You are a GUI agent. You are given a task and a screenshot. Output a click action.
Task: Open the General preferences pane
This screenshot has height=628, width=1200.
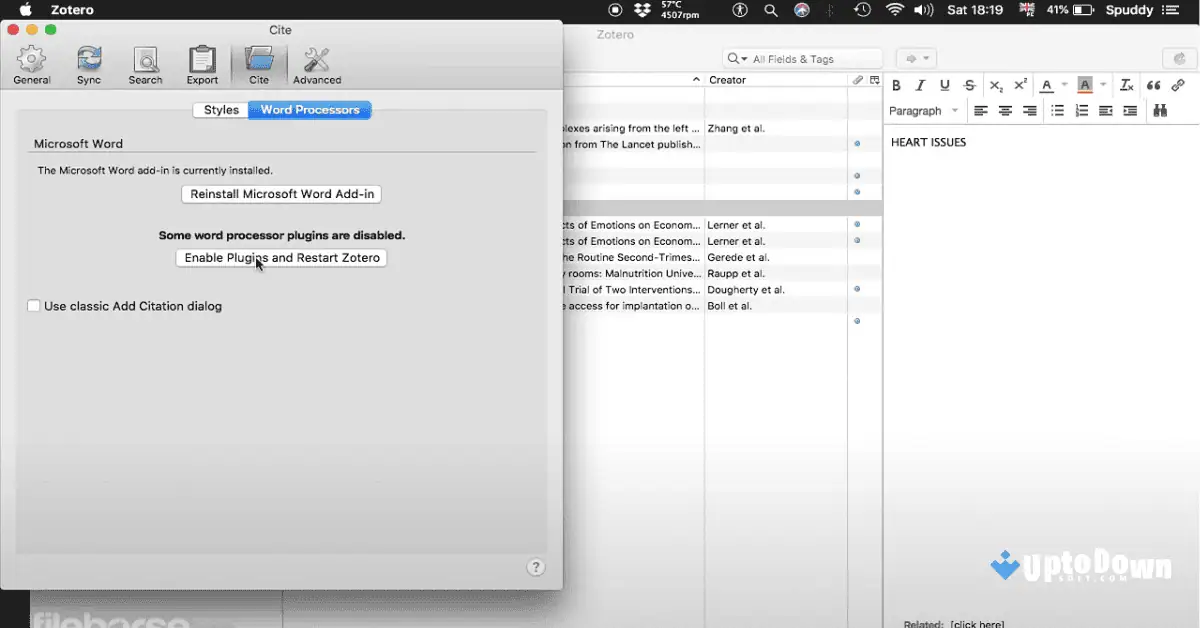[x=31, y=64]
